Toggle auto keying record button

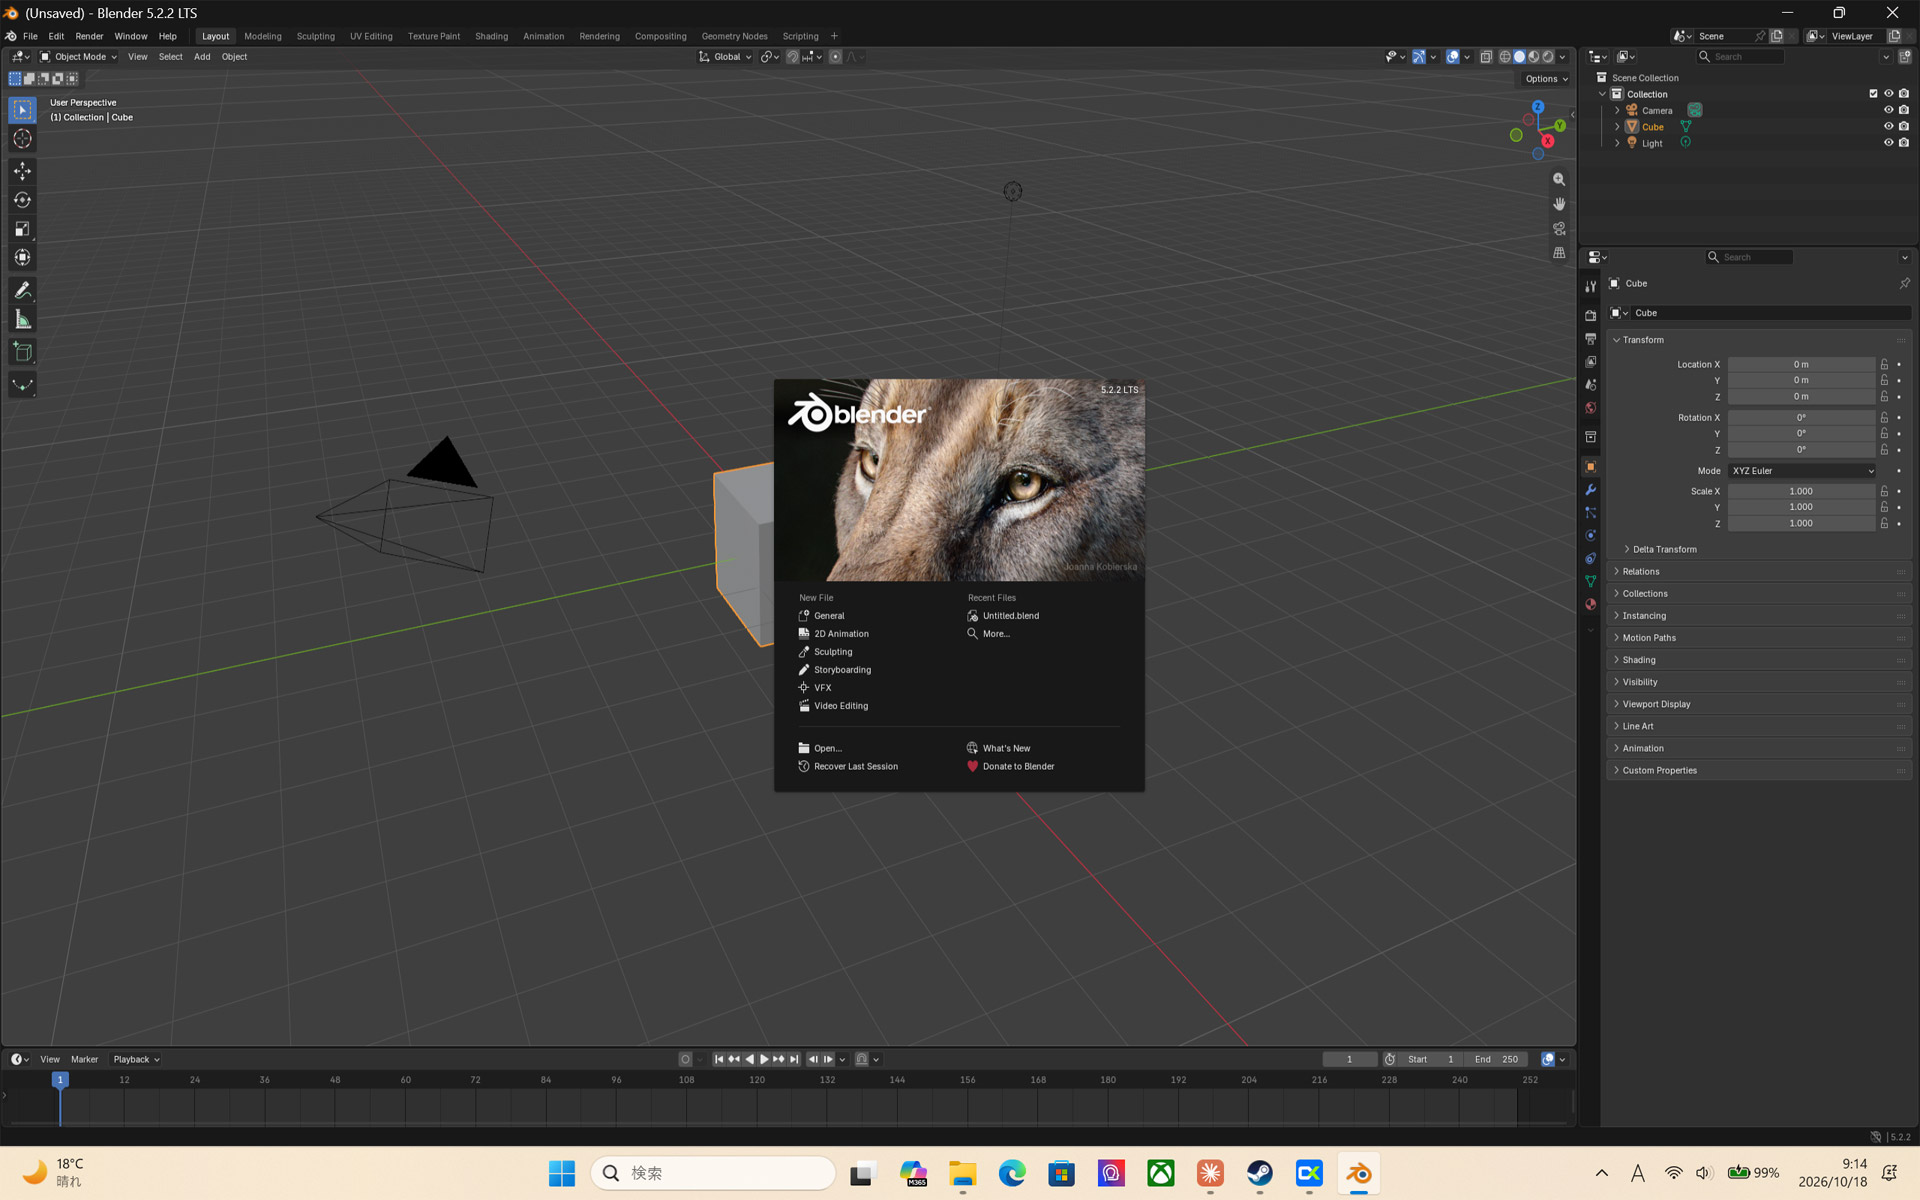(x=685, y=1059)
